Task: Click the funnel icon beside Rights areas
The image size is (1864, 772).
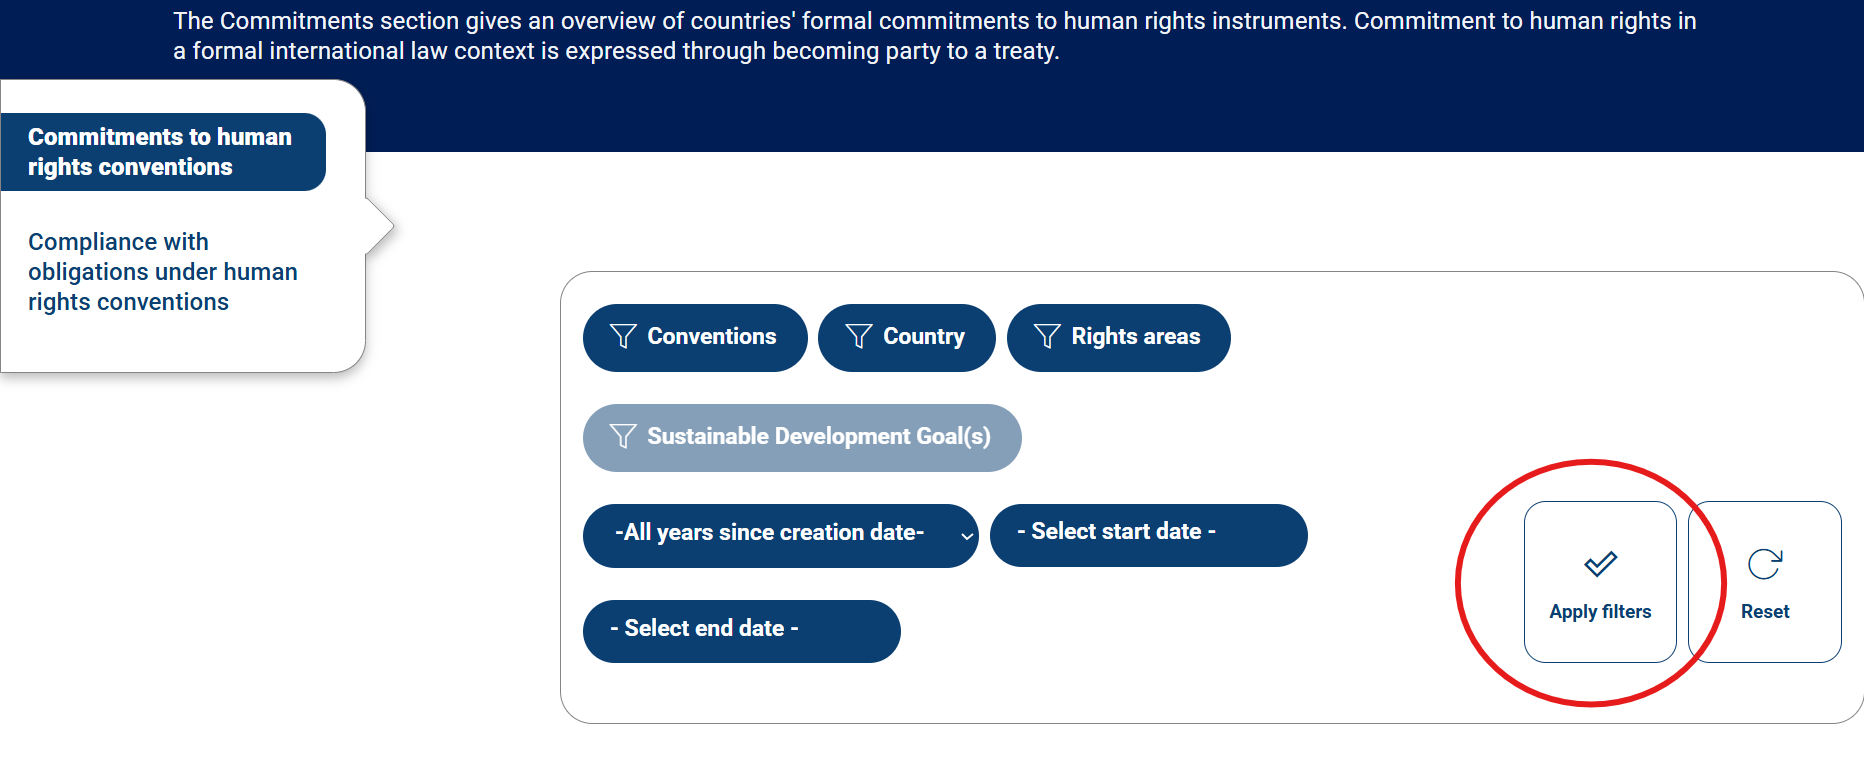Action: pos(1047,337)
